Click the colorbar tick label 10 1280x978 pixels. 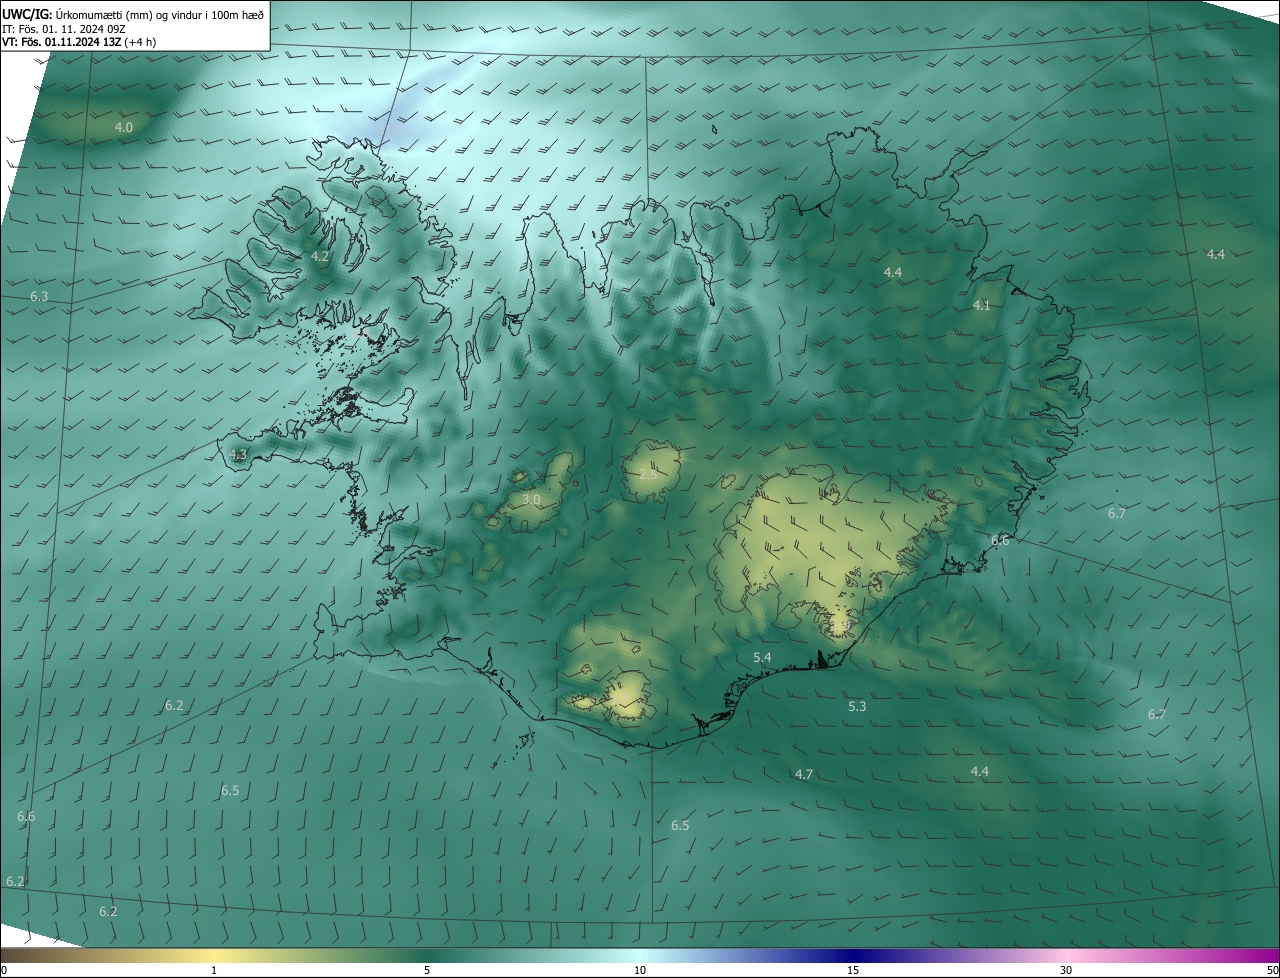coord(640,970)
